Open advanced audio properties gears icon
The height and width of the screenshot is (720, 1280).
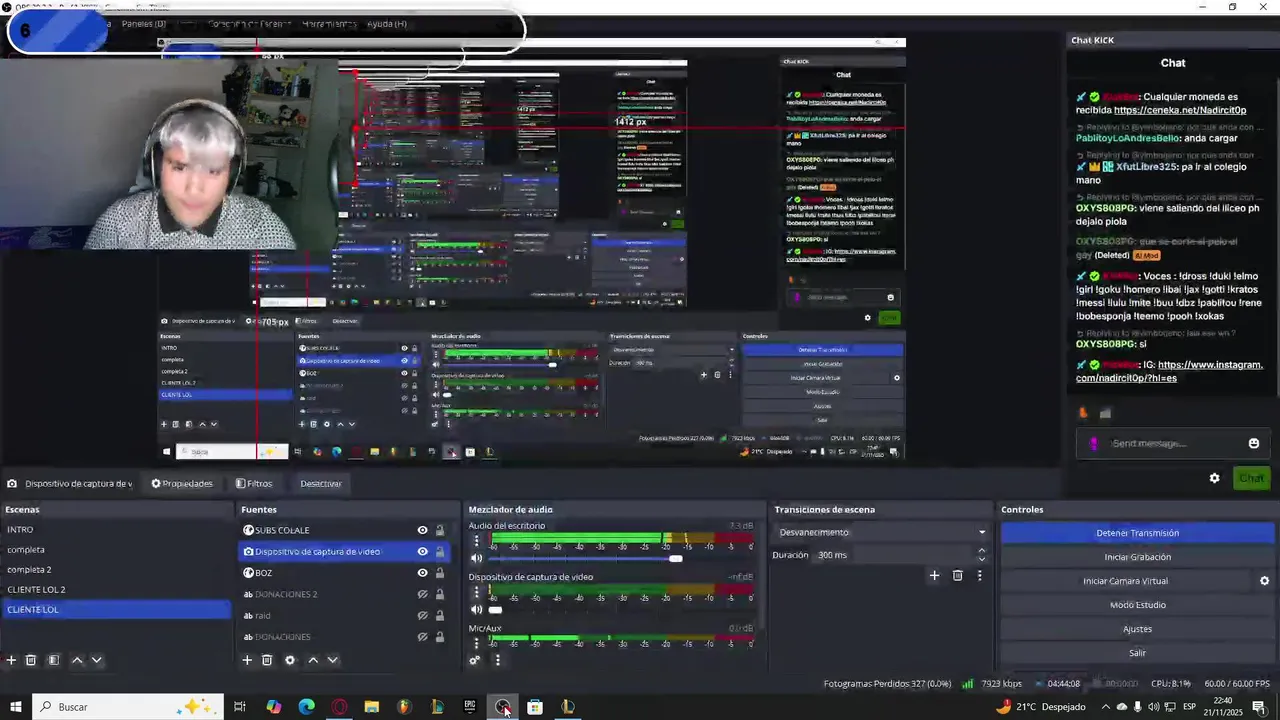(475, 660)
